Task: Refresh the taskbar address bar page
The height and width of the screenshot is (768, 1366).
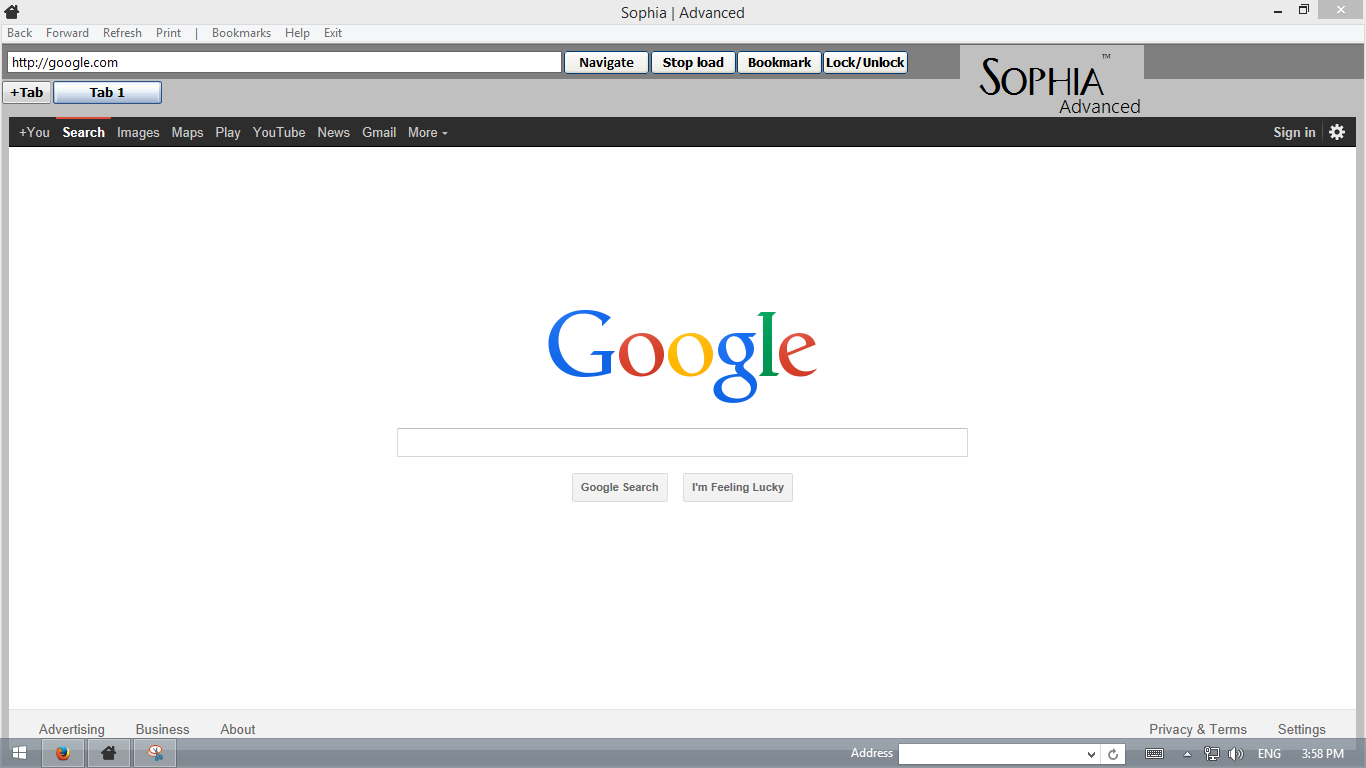Action: coord(1113,754)
